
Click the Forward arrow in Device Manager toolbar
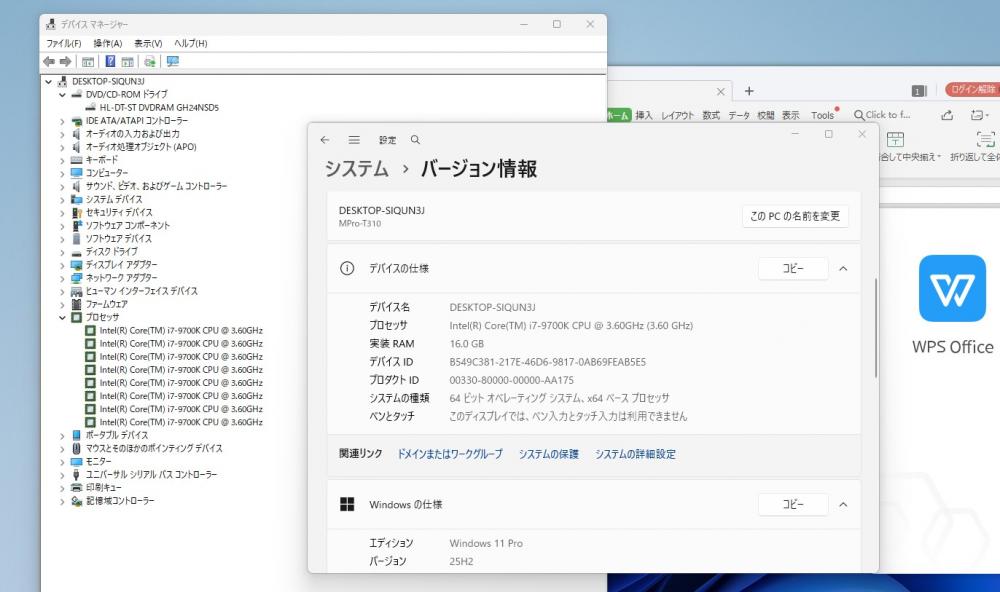click(x=65, y=61)
